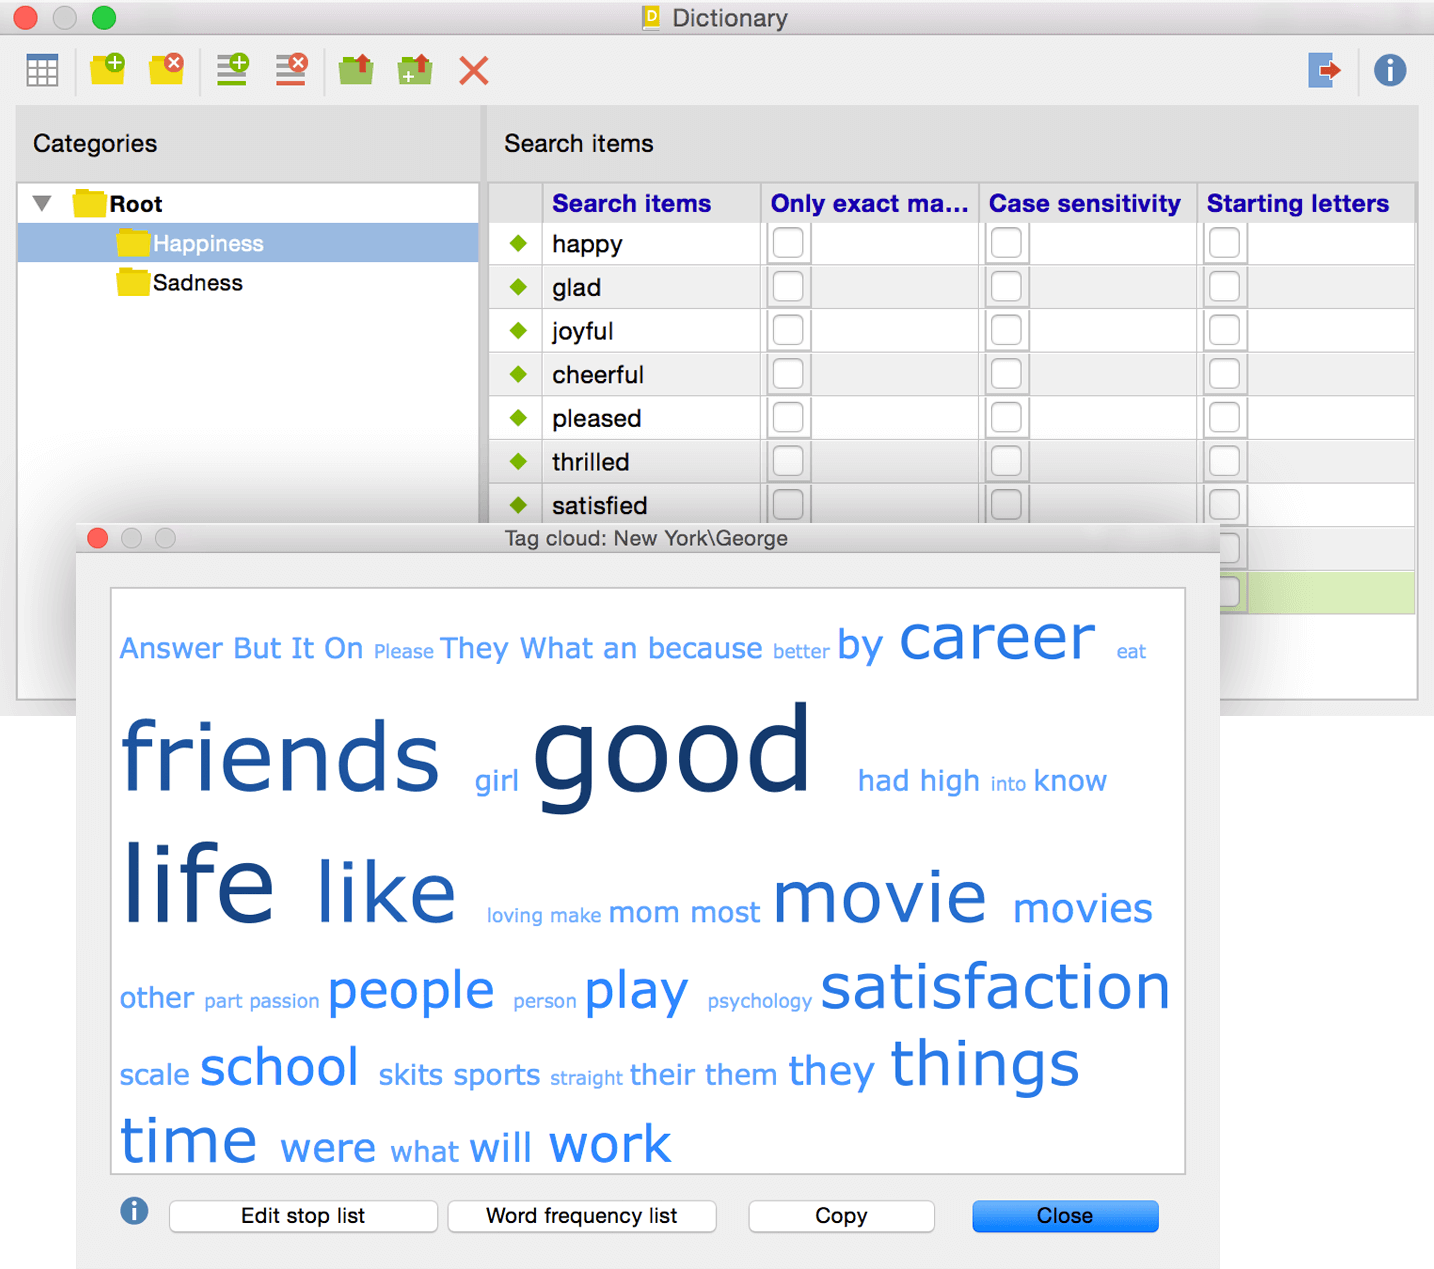Select the 'satisfied' search item text
The height and width of the screenshot is (1269, 1434).
600,505
